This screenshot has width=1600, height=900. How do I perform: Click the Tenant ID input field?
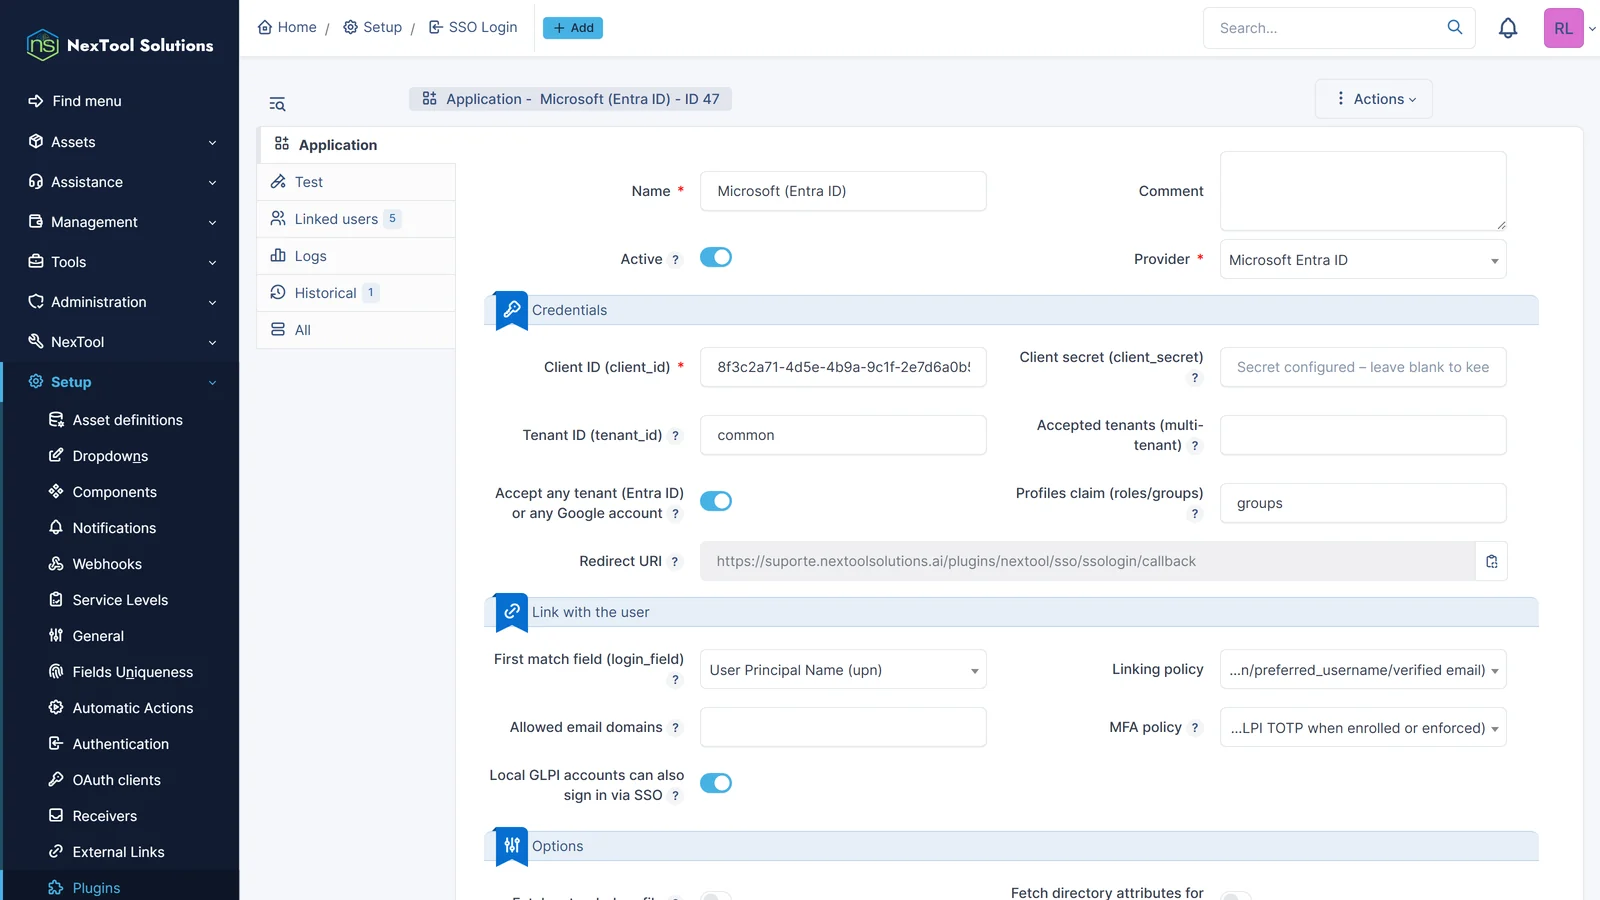click(x=843, y=435)
